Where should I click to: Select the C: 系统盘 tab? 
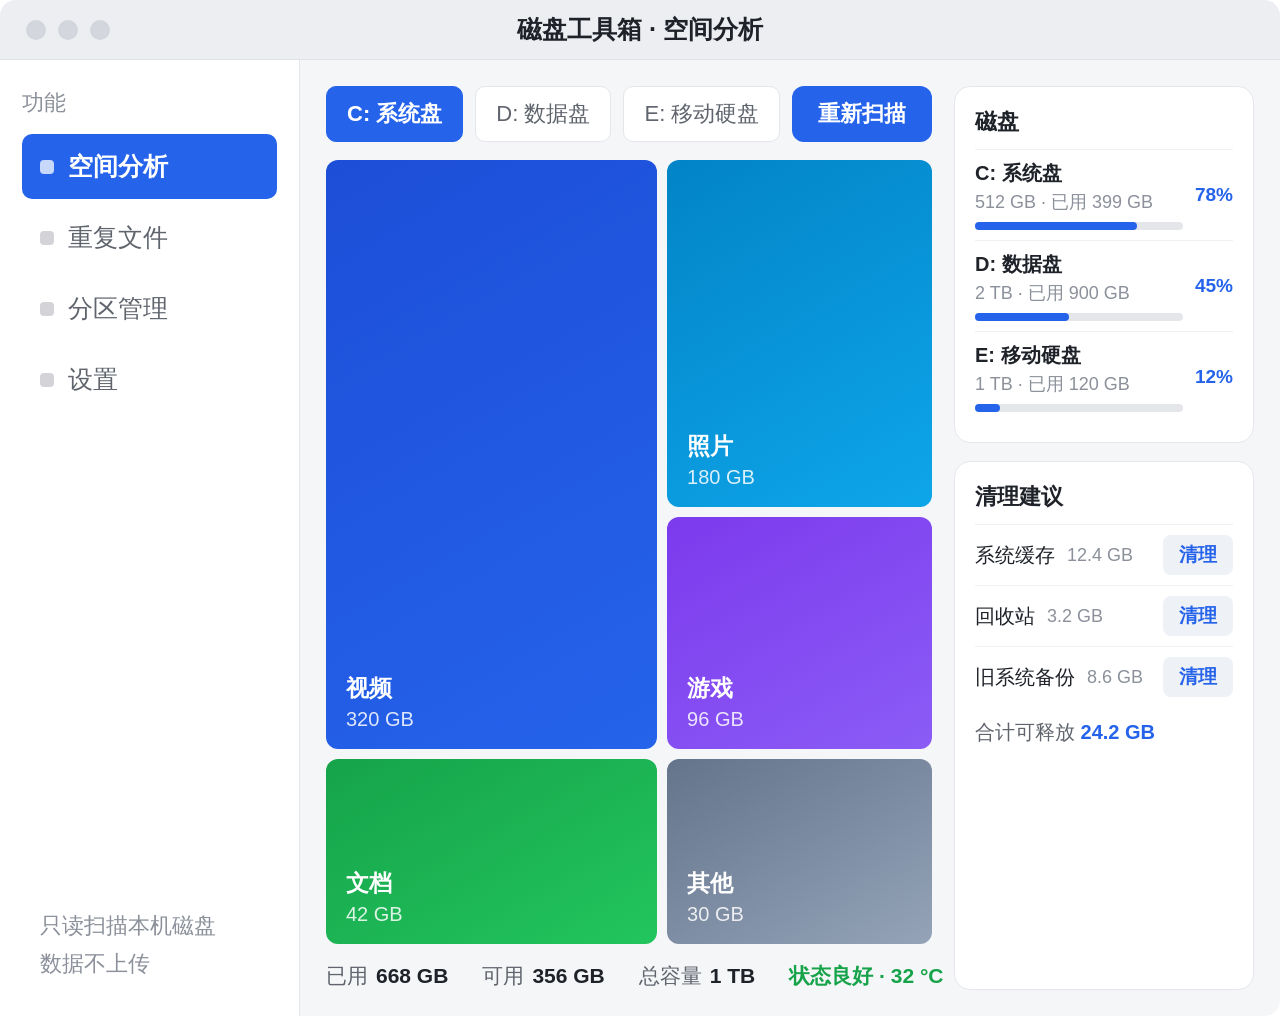pyautogui.click(x=394, y=114)
